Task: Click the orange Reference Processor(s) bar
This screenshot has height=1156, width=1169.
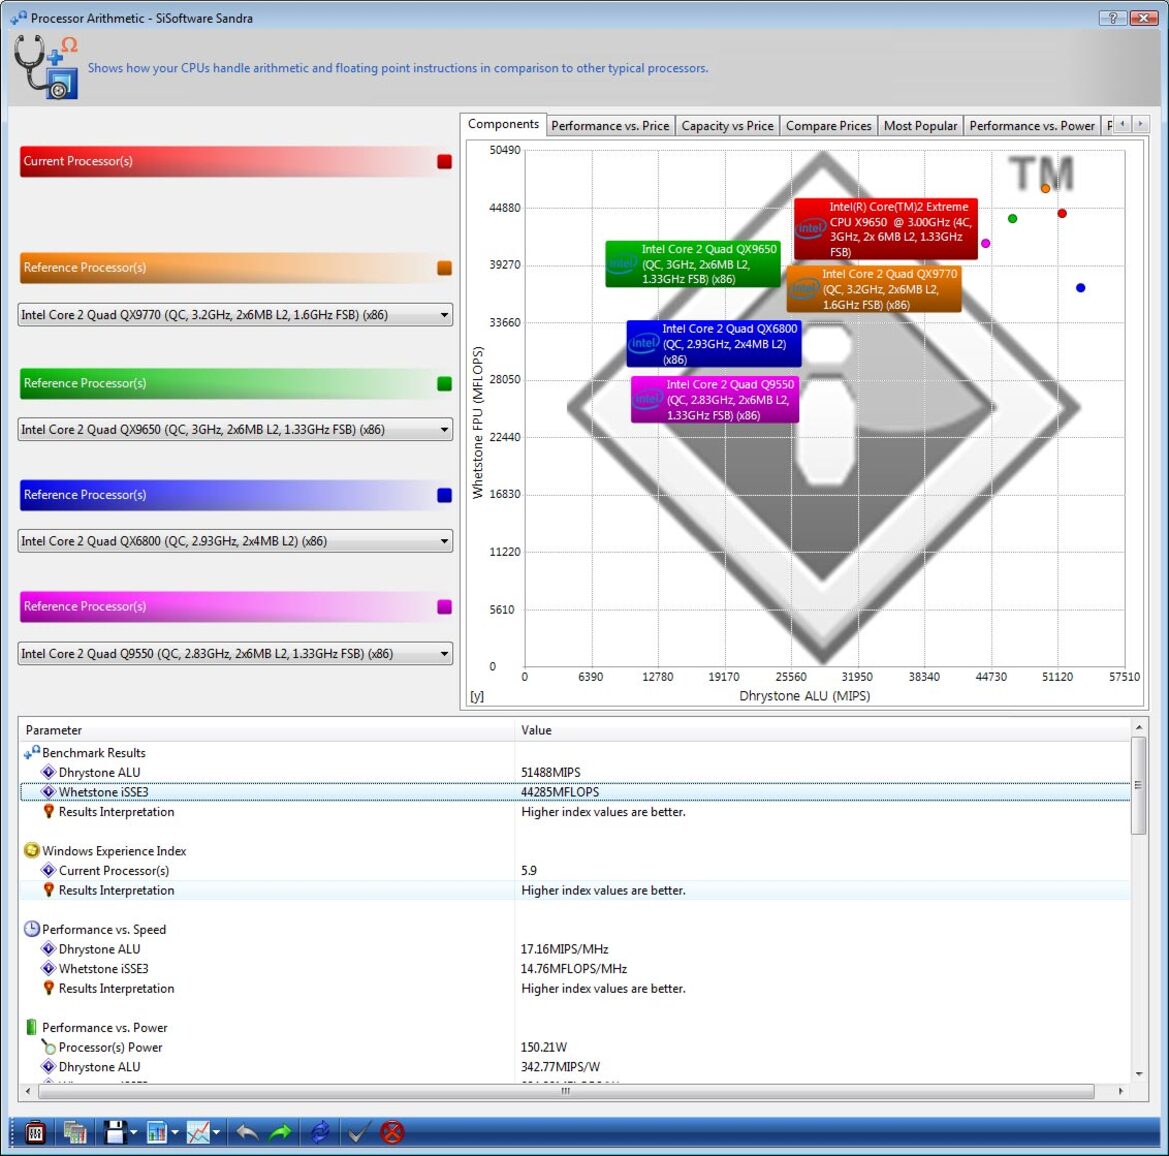Action: [236, 268]
